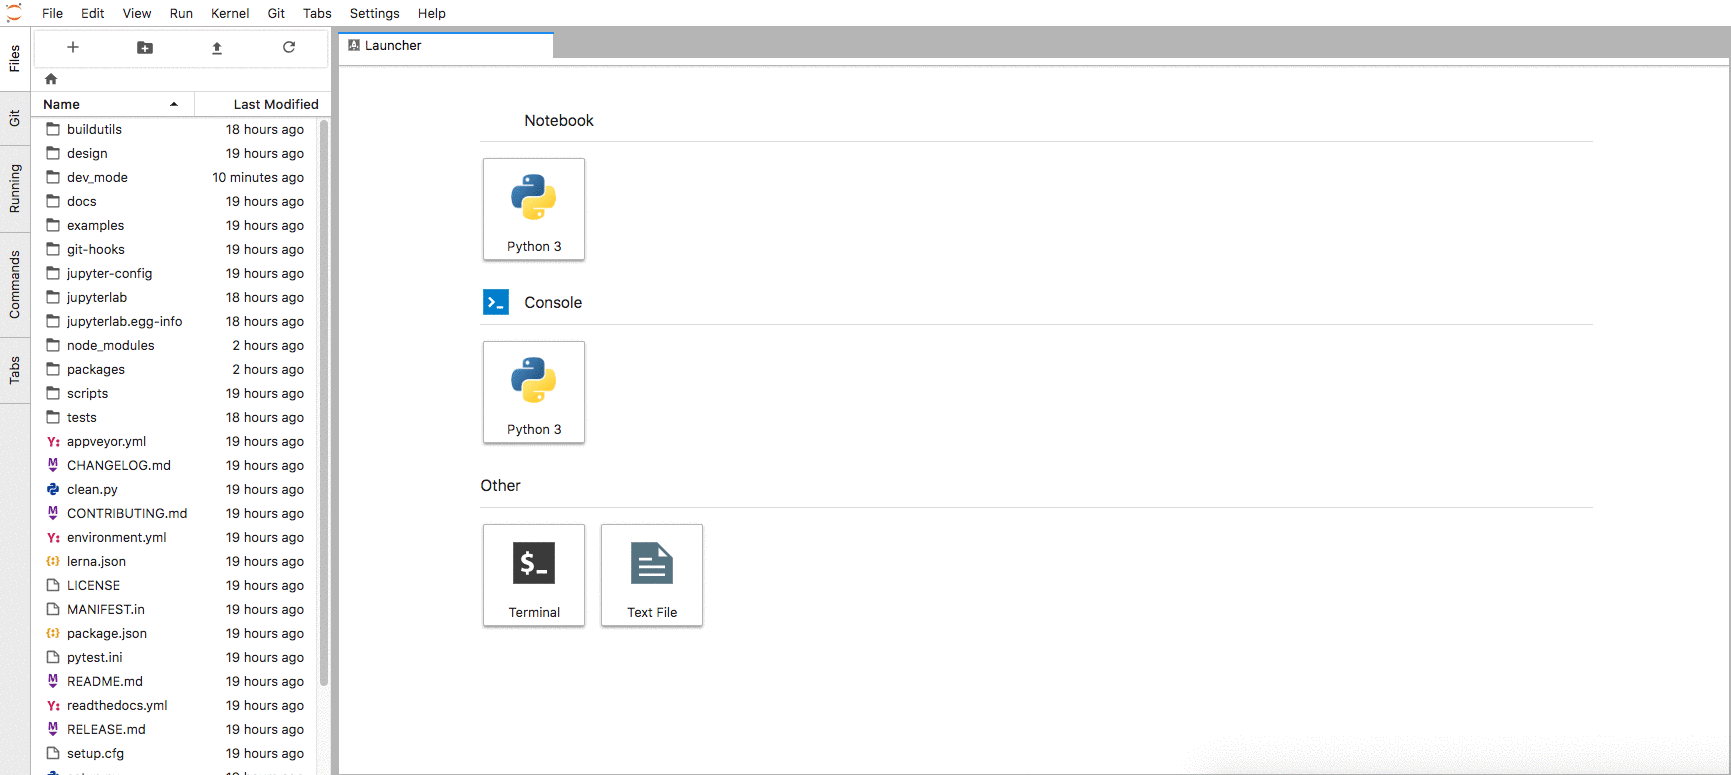The width and height of the screenshot is (1731, 775).
Task: Open the View menu
Action: click(x=137, y=13)
